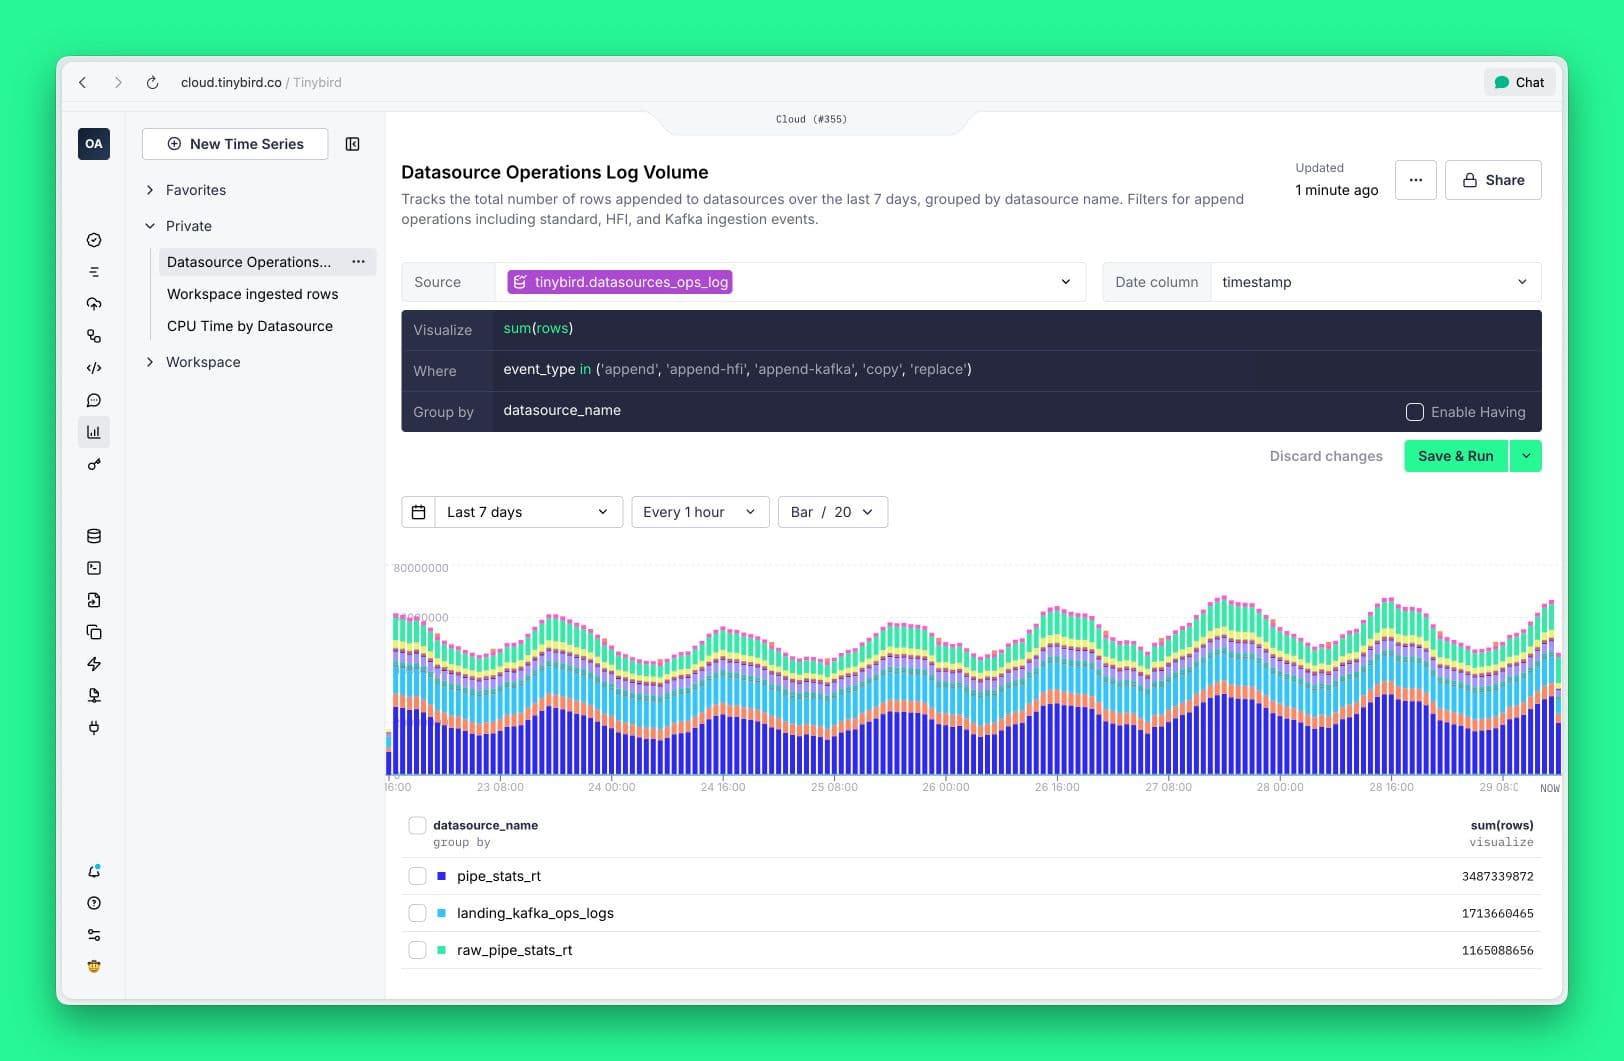Image resolution: width=1624 pixels, height=1061 pixels.
Task: Open the Every 1 hour interval dropdown
Action: (699, 512)
